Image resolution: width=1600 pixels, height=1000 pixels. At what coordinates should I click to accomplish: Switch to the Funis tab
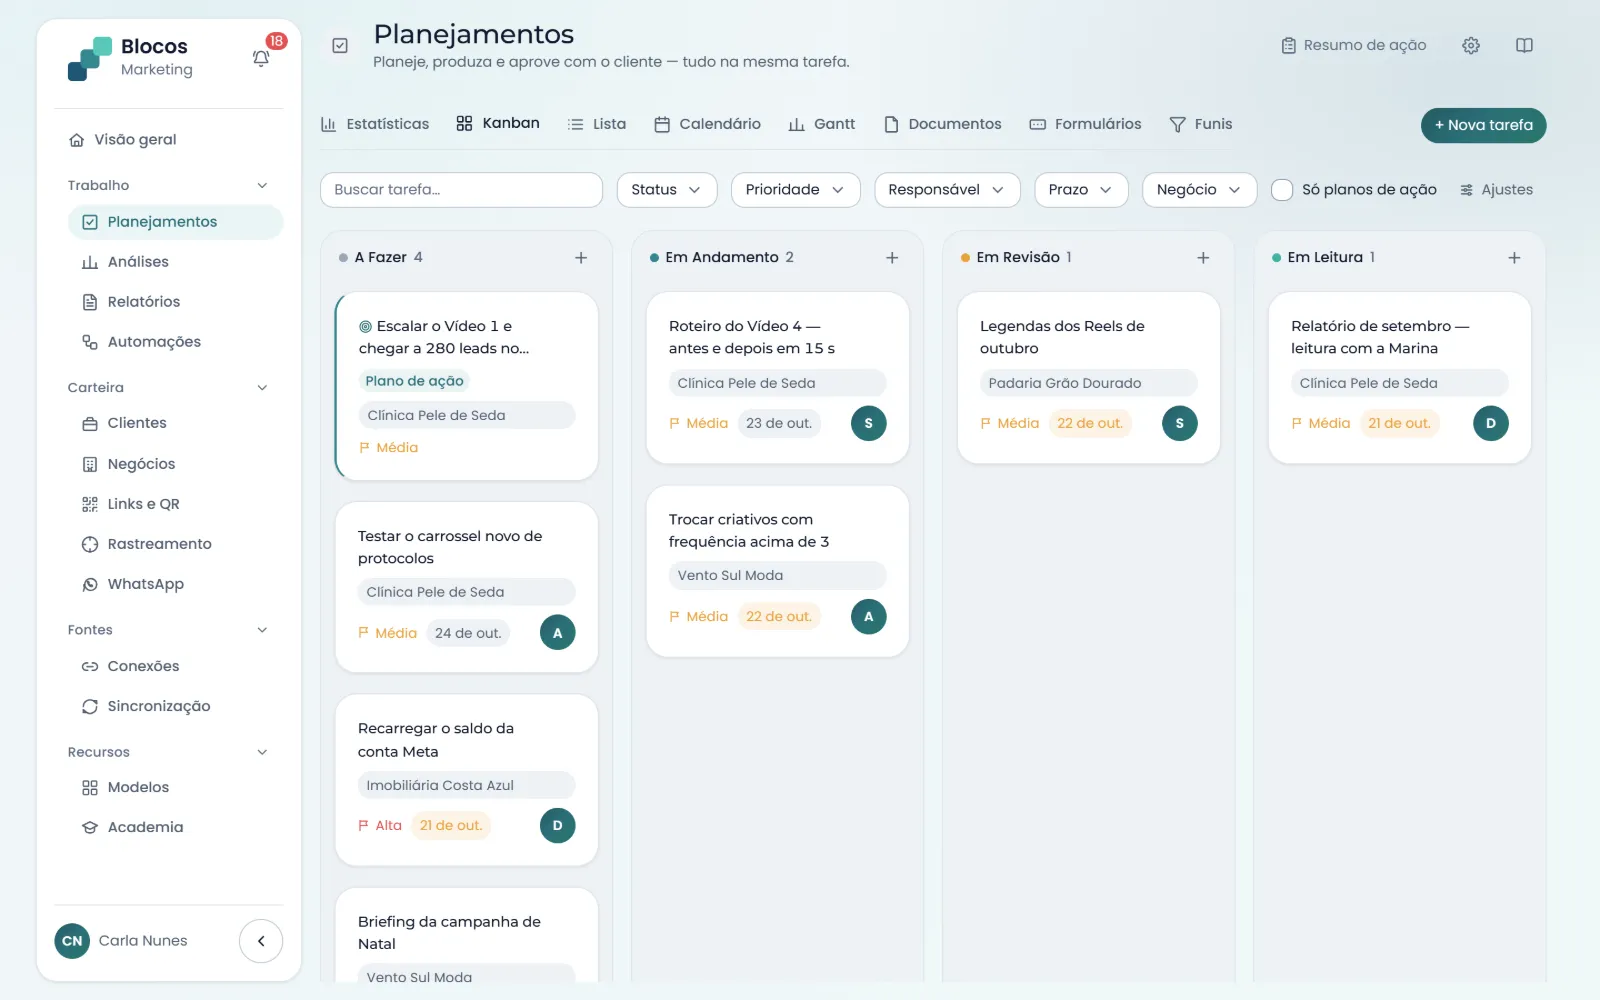pyautogui.click(x=1201, y=124)
